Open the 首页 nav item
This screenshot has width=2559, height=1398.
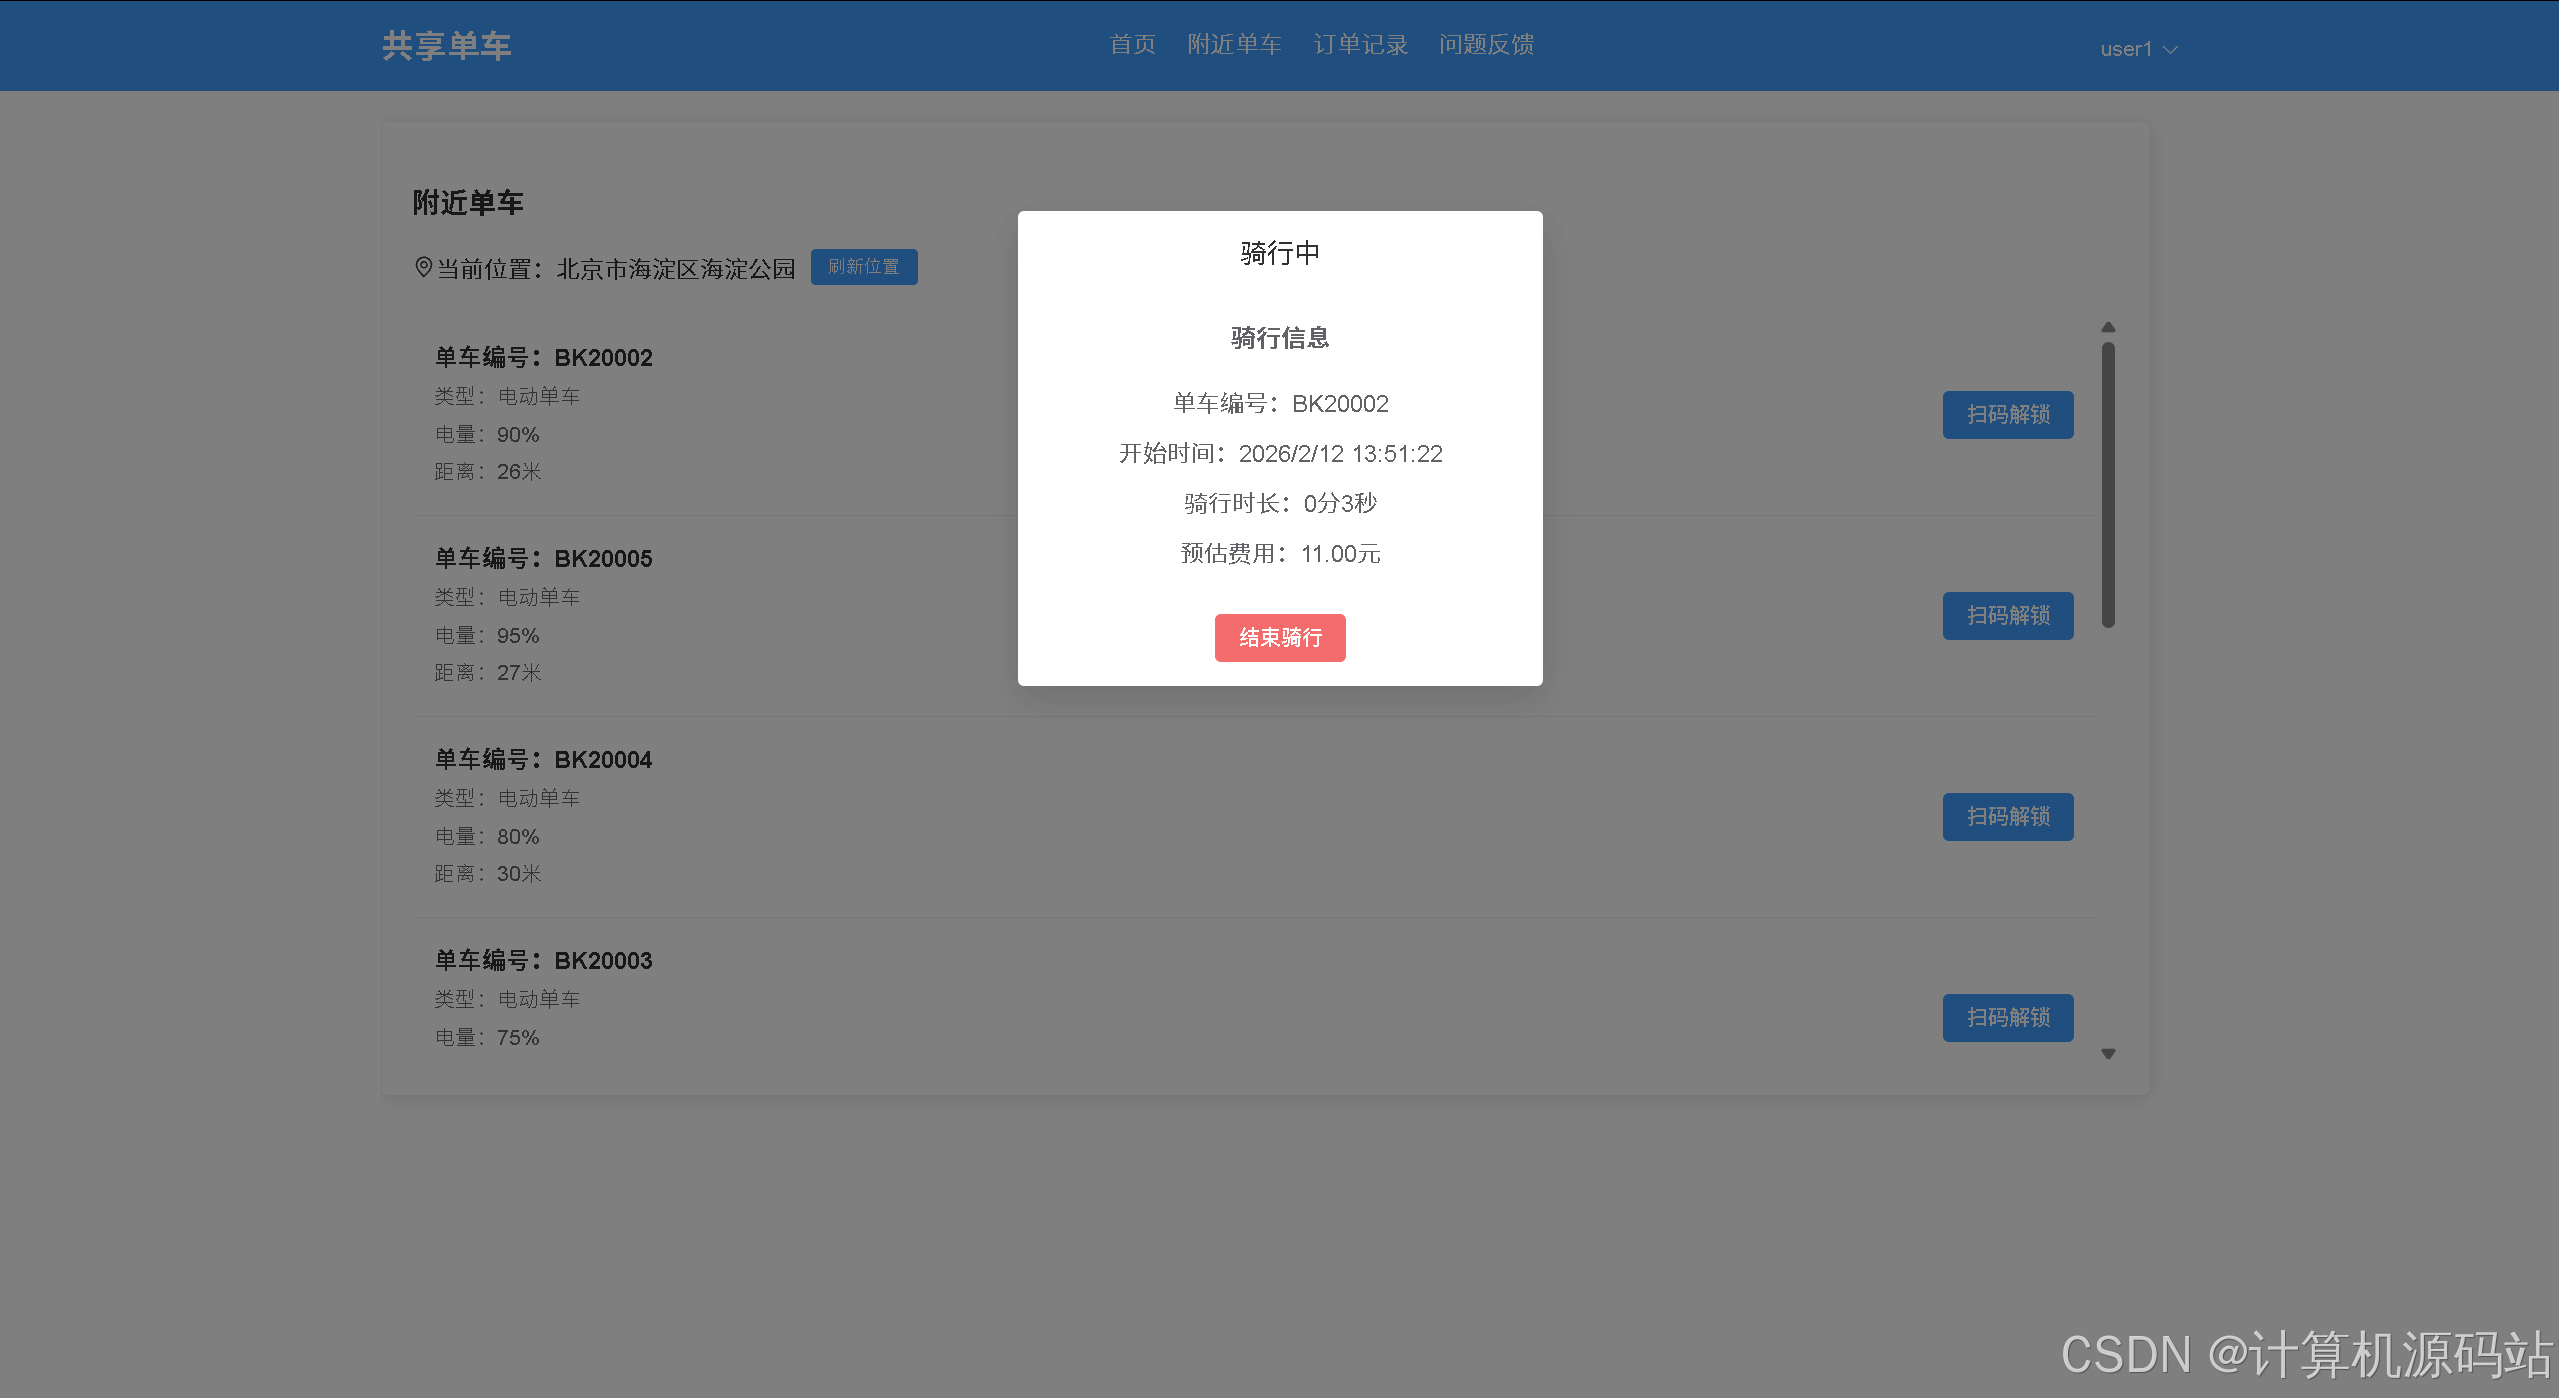coord(1132,45)
